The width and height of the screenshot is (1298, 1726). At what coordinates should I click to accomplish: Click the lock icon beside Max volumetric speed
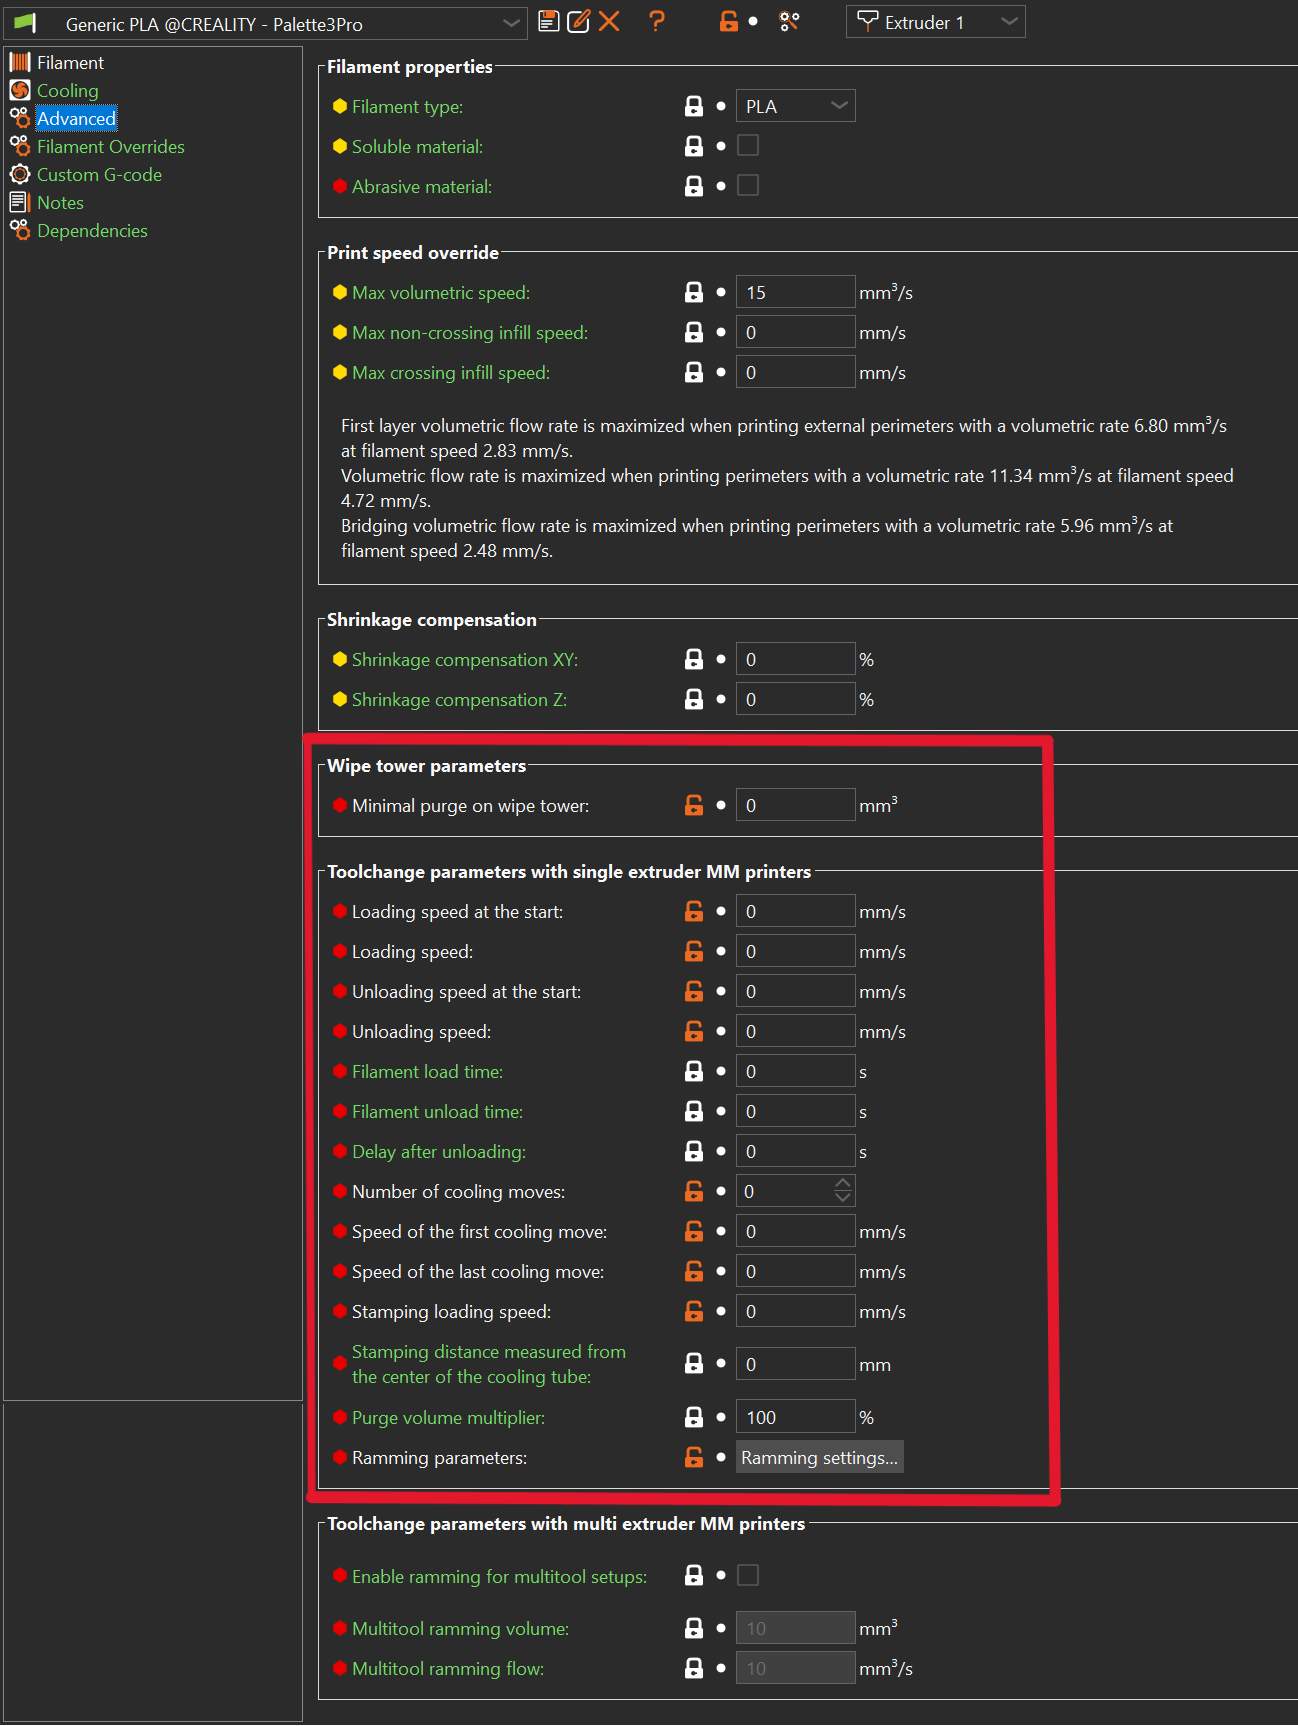click(x=693, y=292)
